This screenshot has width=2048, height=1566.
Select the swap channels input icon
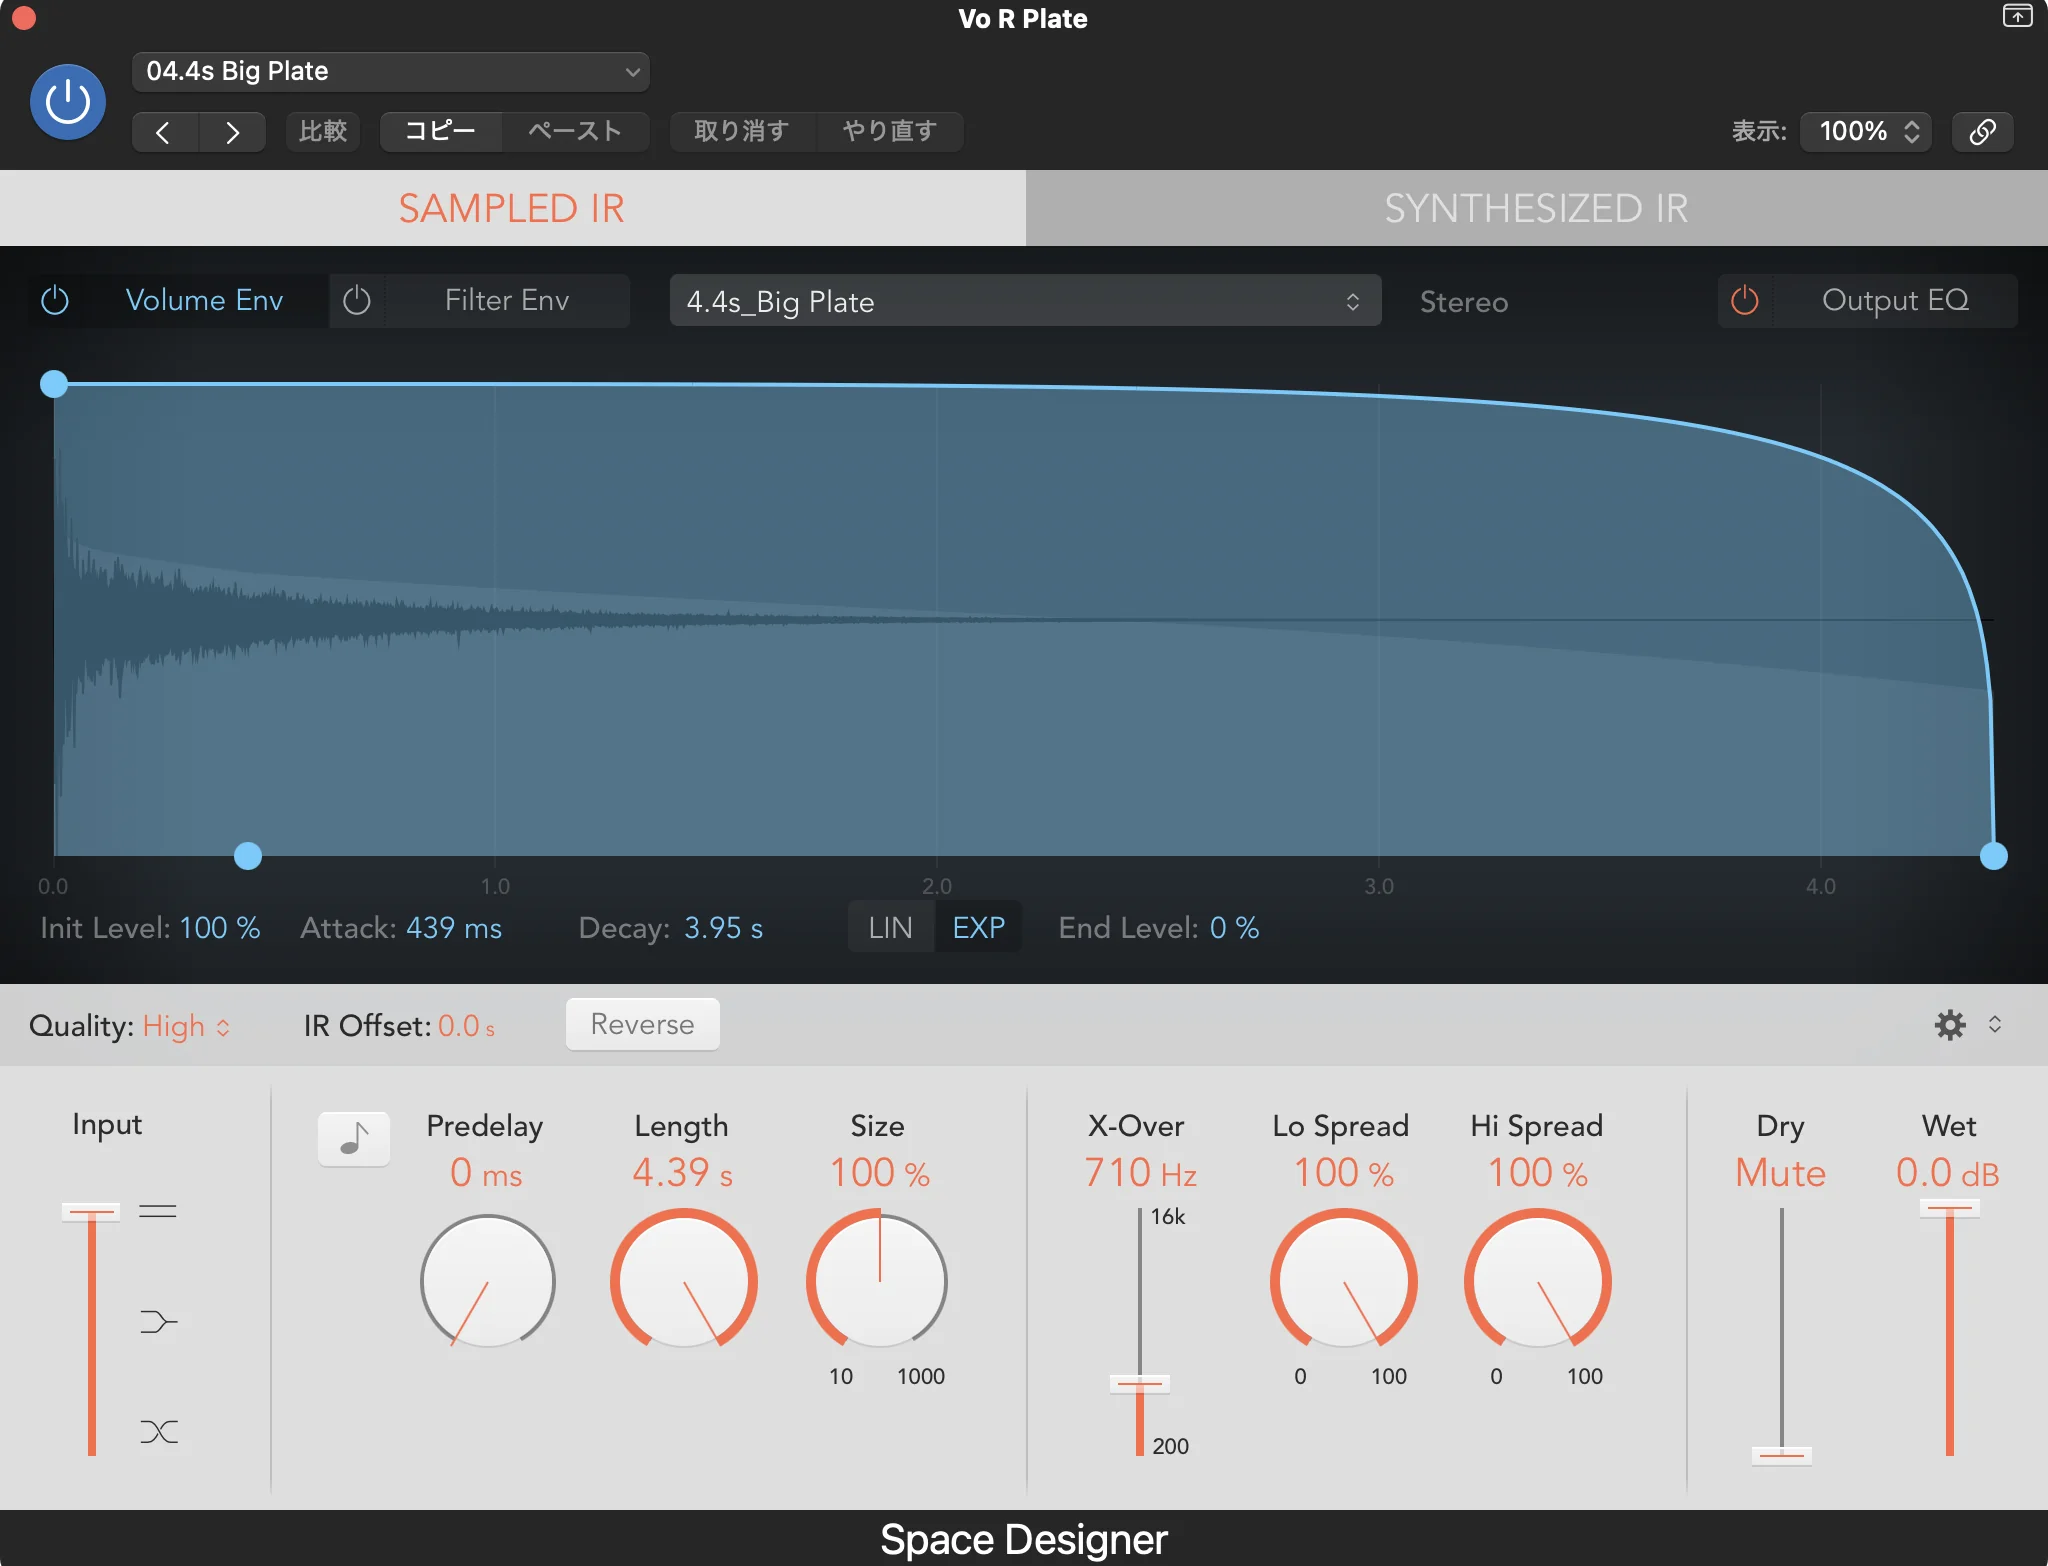[x=158, y=1432]
